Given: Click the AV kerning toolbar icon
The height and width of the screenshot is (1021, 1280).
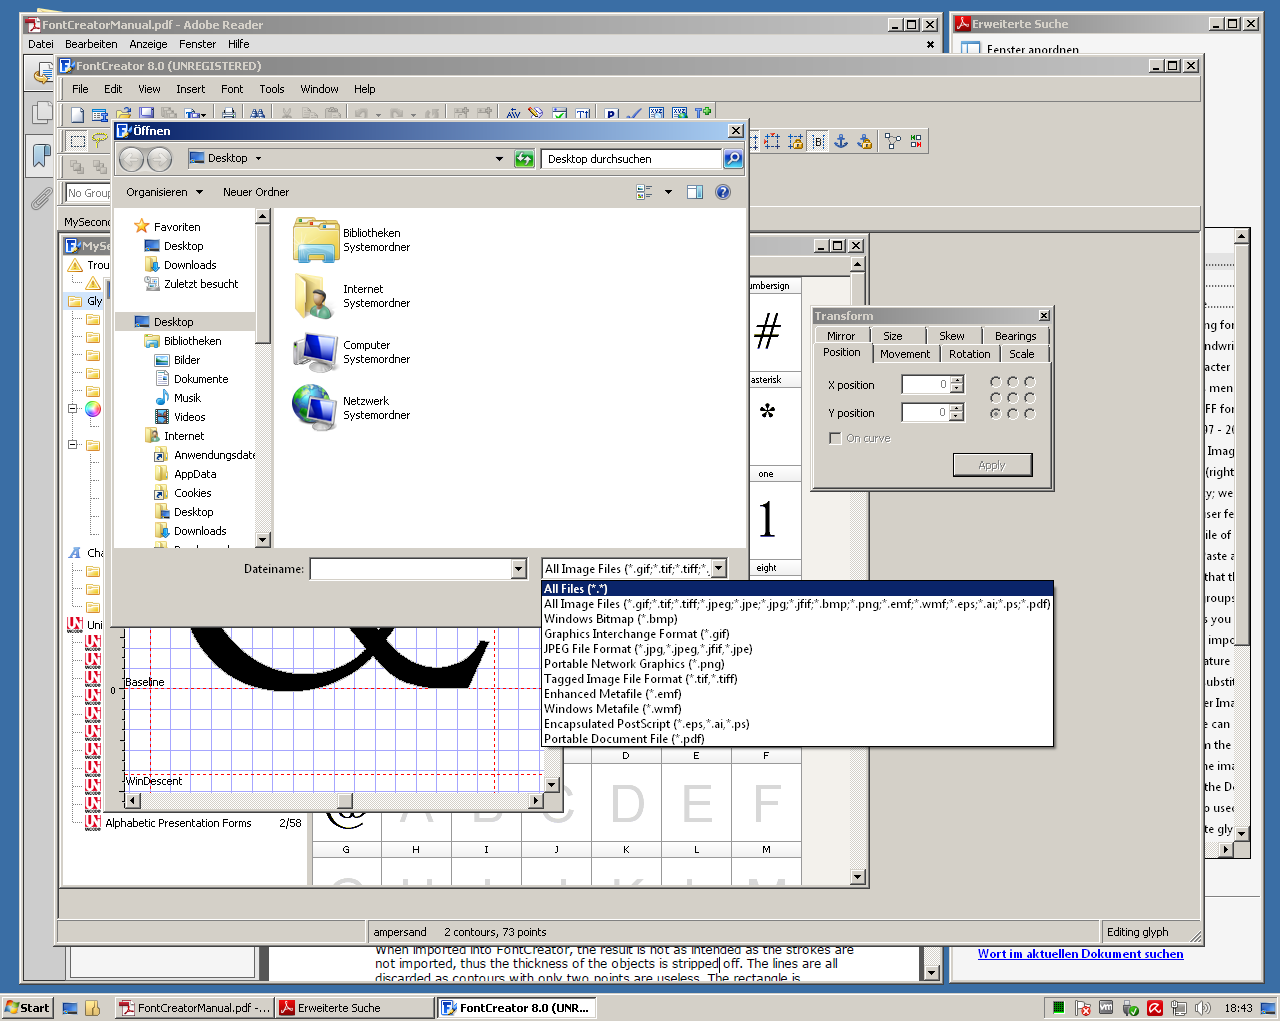Looking at the screenshot, I should pos(513,114).
